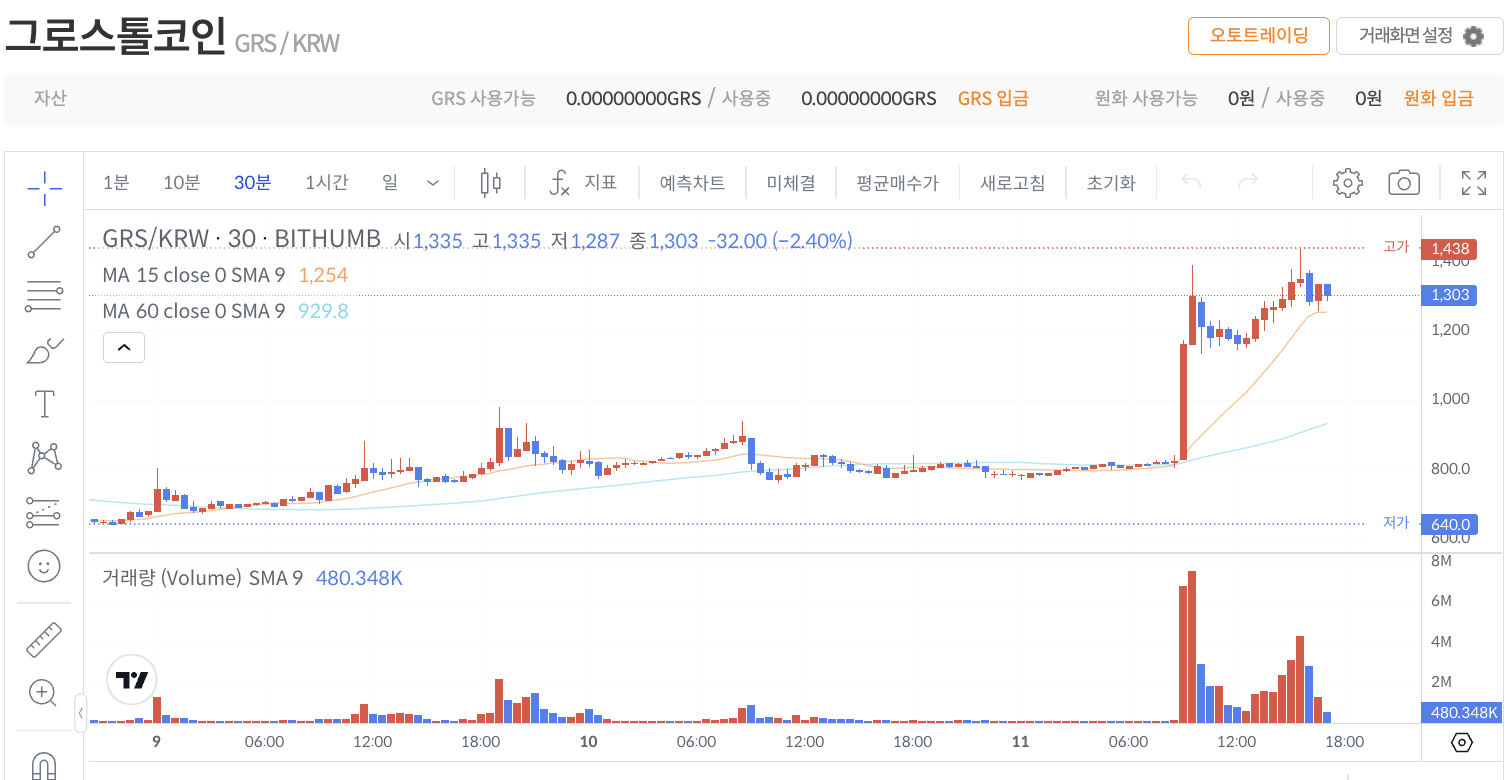Click the 1,254 MA 15 value

[323, 275]
